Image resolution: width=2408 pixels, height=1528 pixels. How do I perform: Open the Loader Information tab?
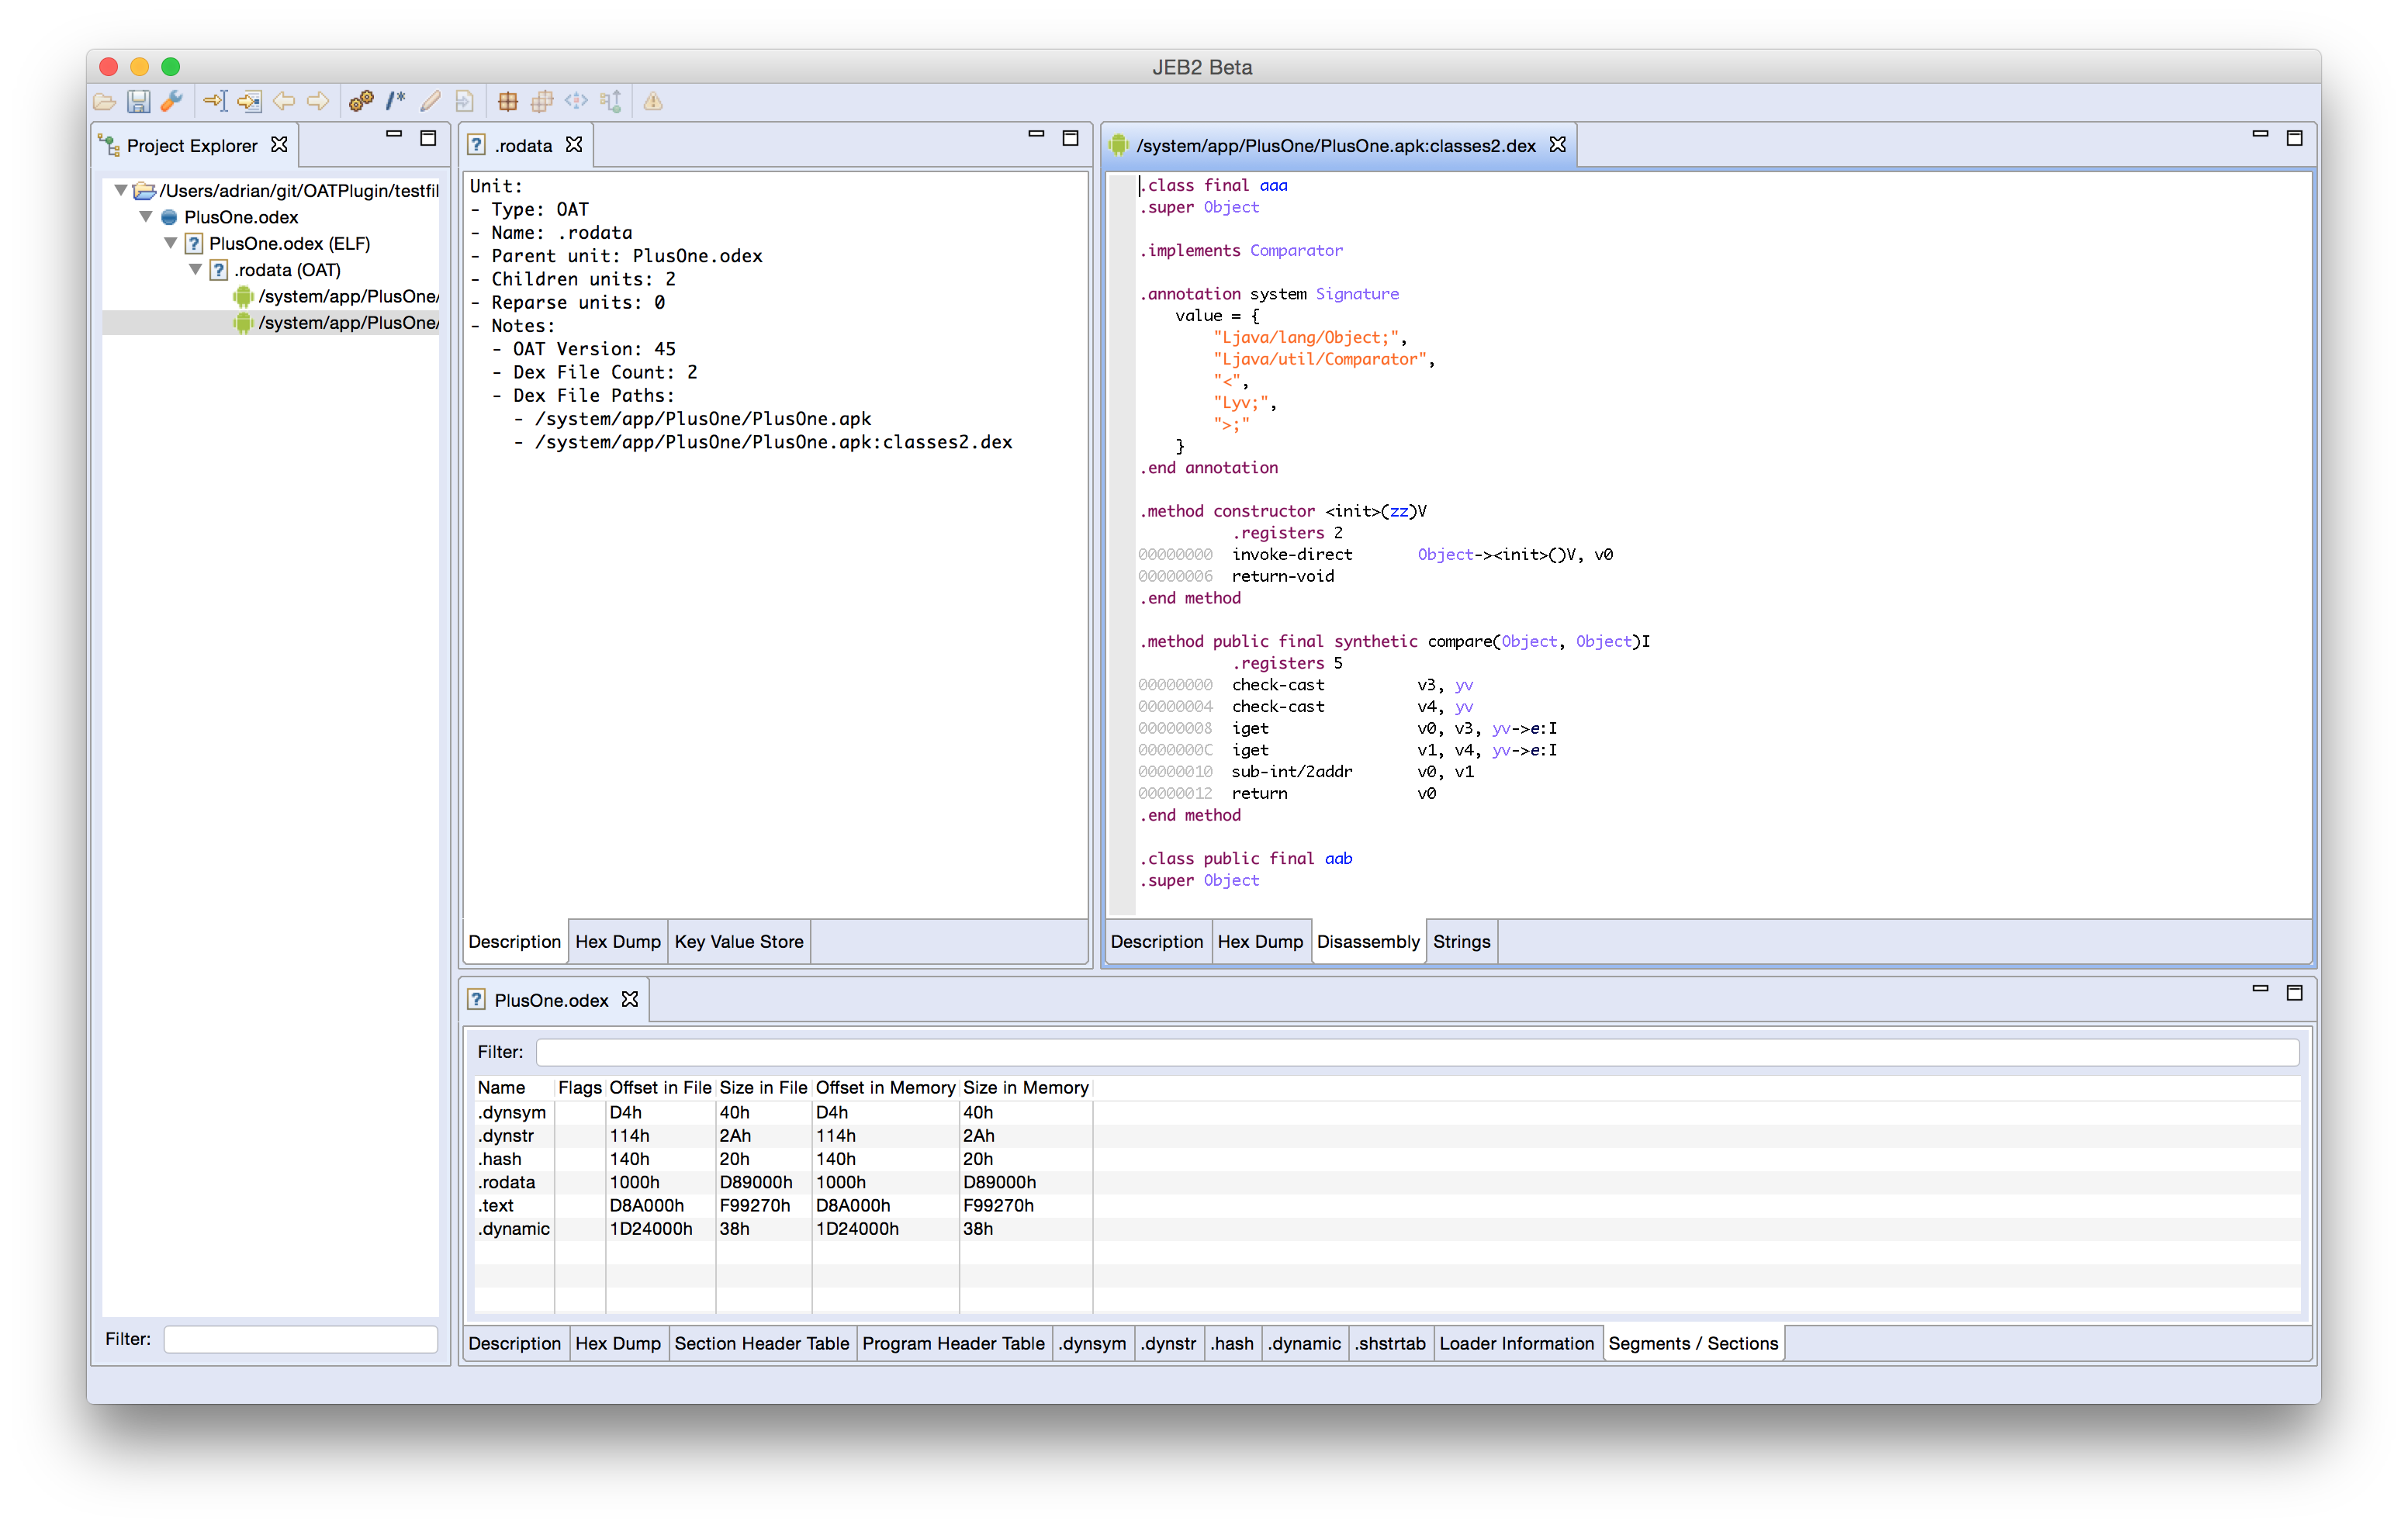click(1517, 1344)
